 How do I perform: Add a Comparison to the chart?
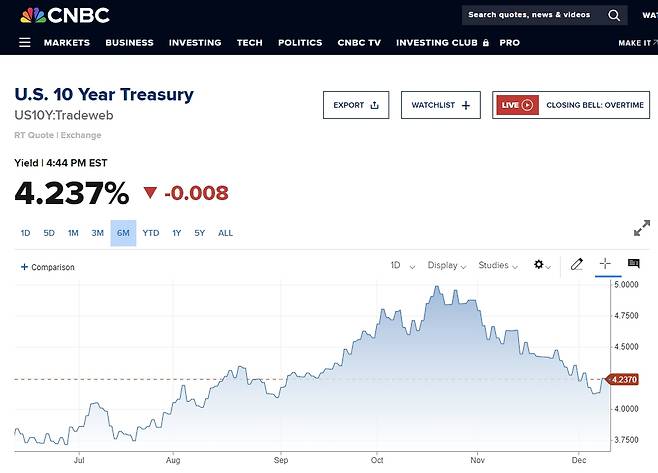coord(48,267)
